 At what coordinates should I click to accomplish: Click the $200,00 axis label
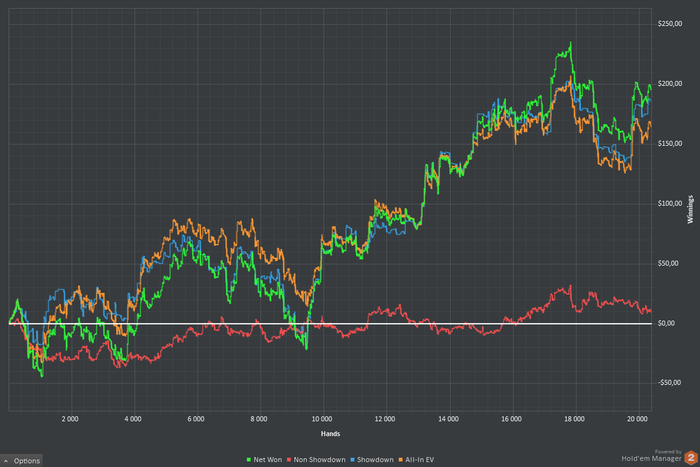tap(670, 83)
